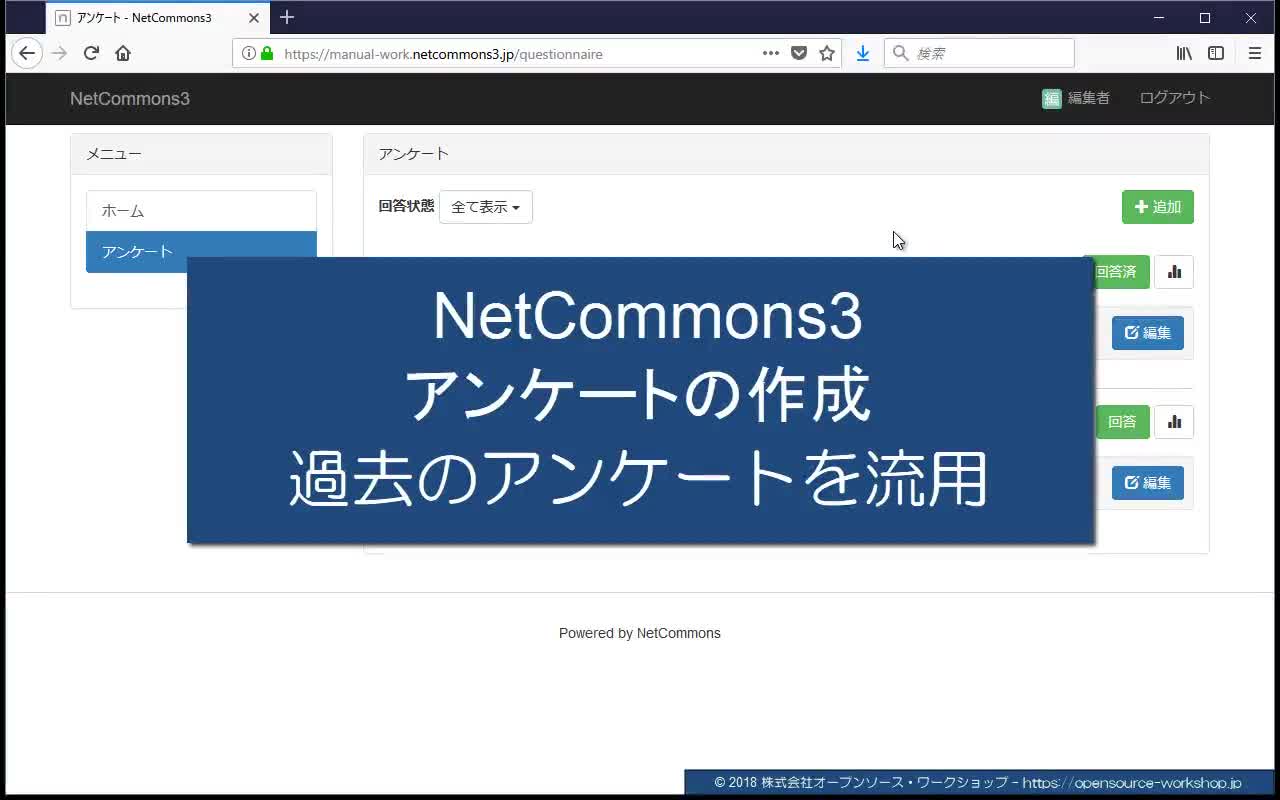1280x800 pixels.
Task: Reload the current page
Action: point(91,54)
